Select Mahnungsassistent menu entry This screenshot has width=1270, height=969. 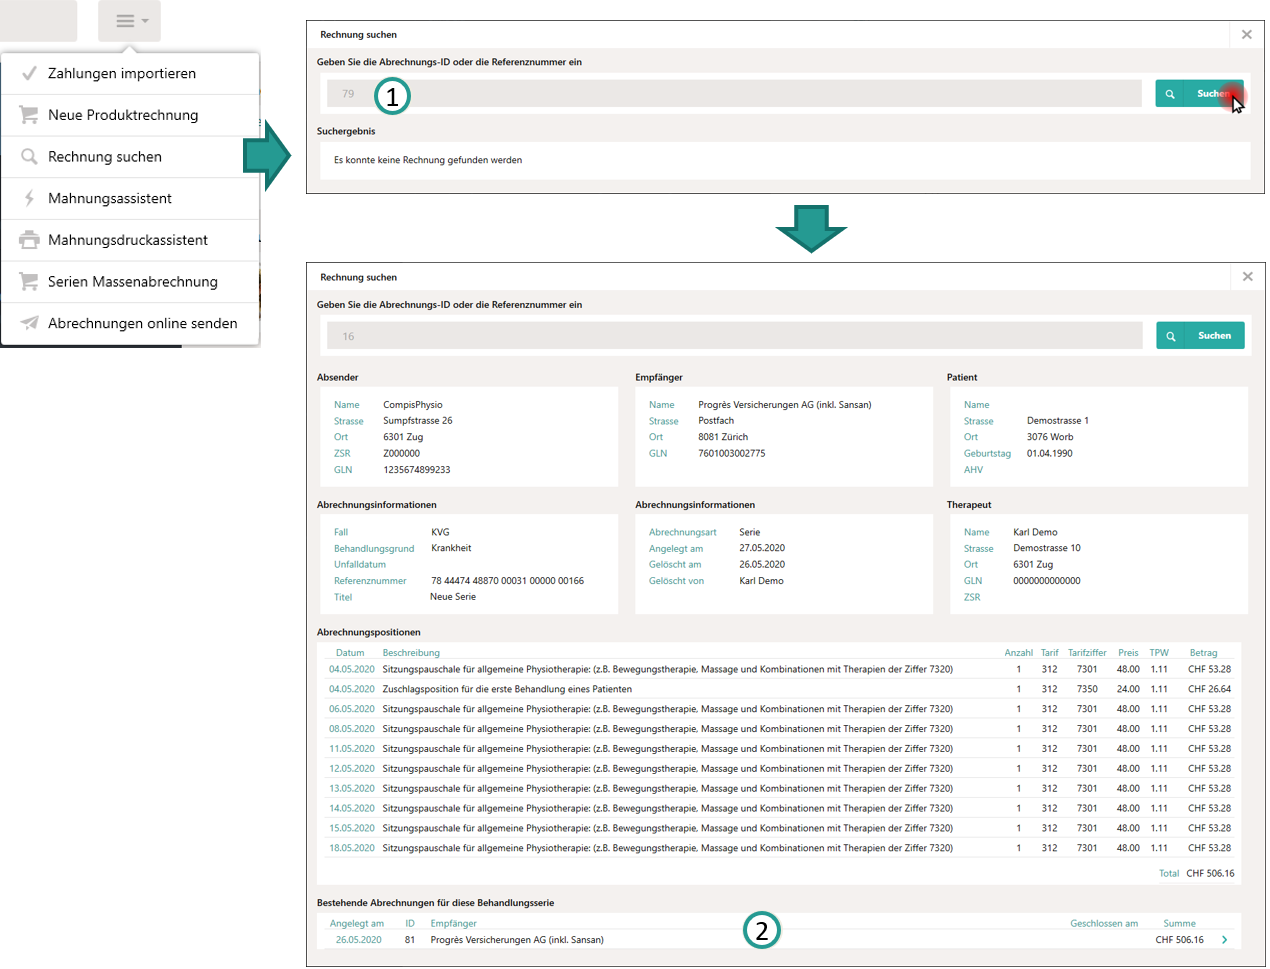pos(110,198)
